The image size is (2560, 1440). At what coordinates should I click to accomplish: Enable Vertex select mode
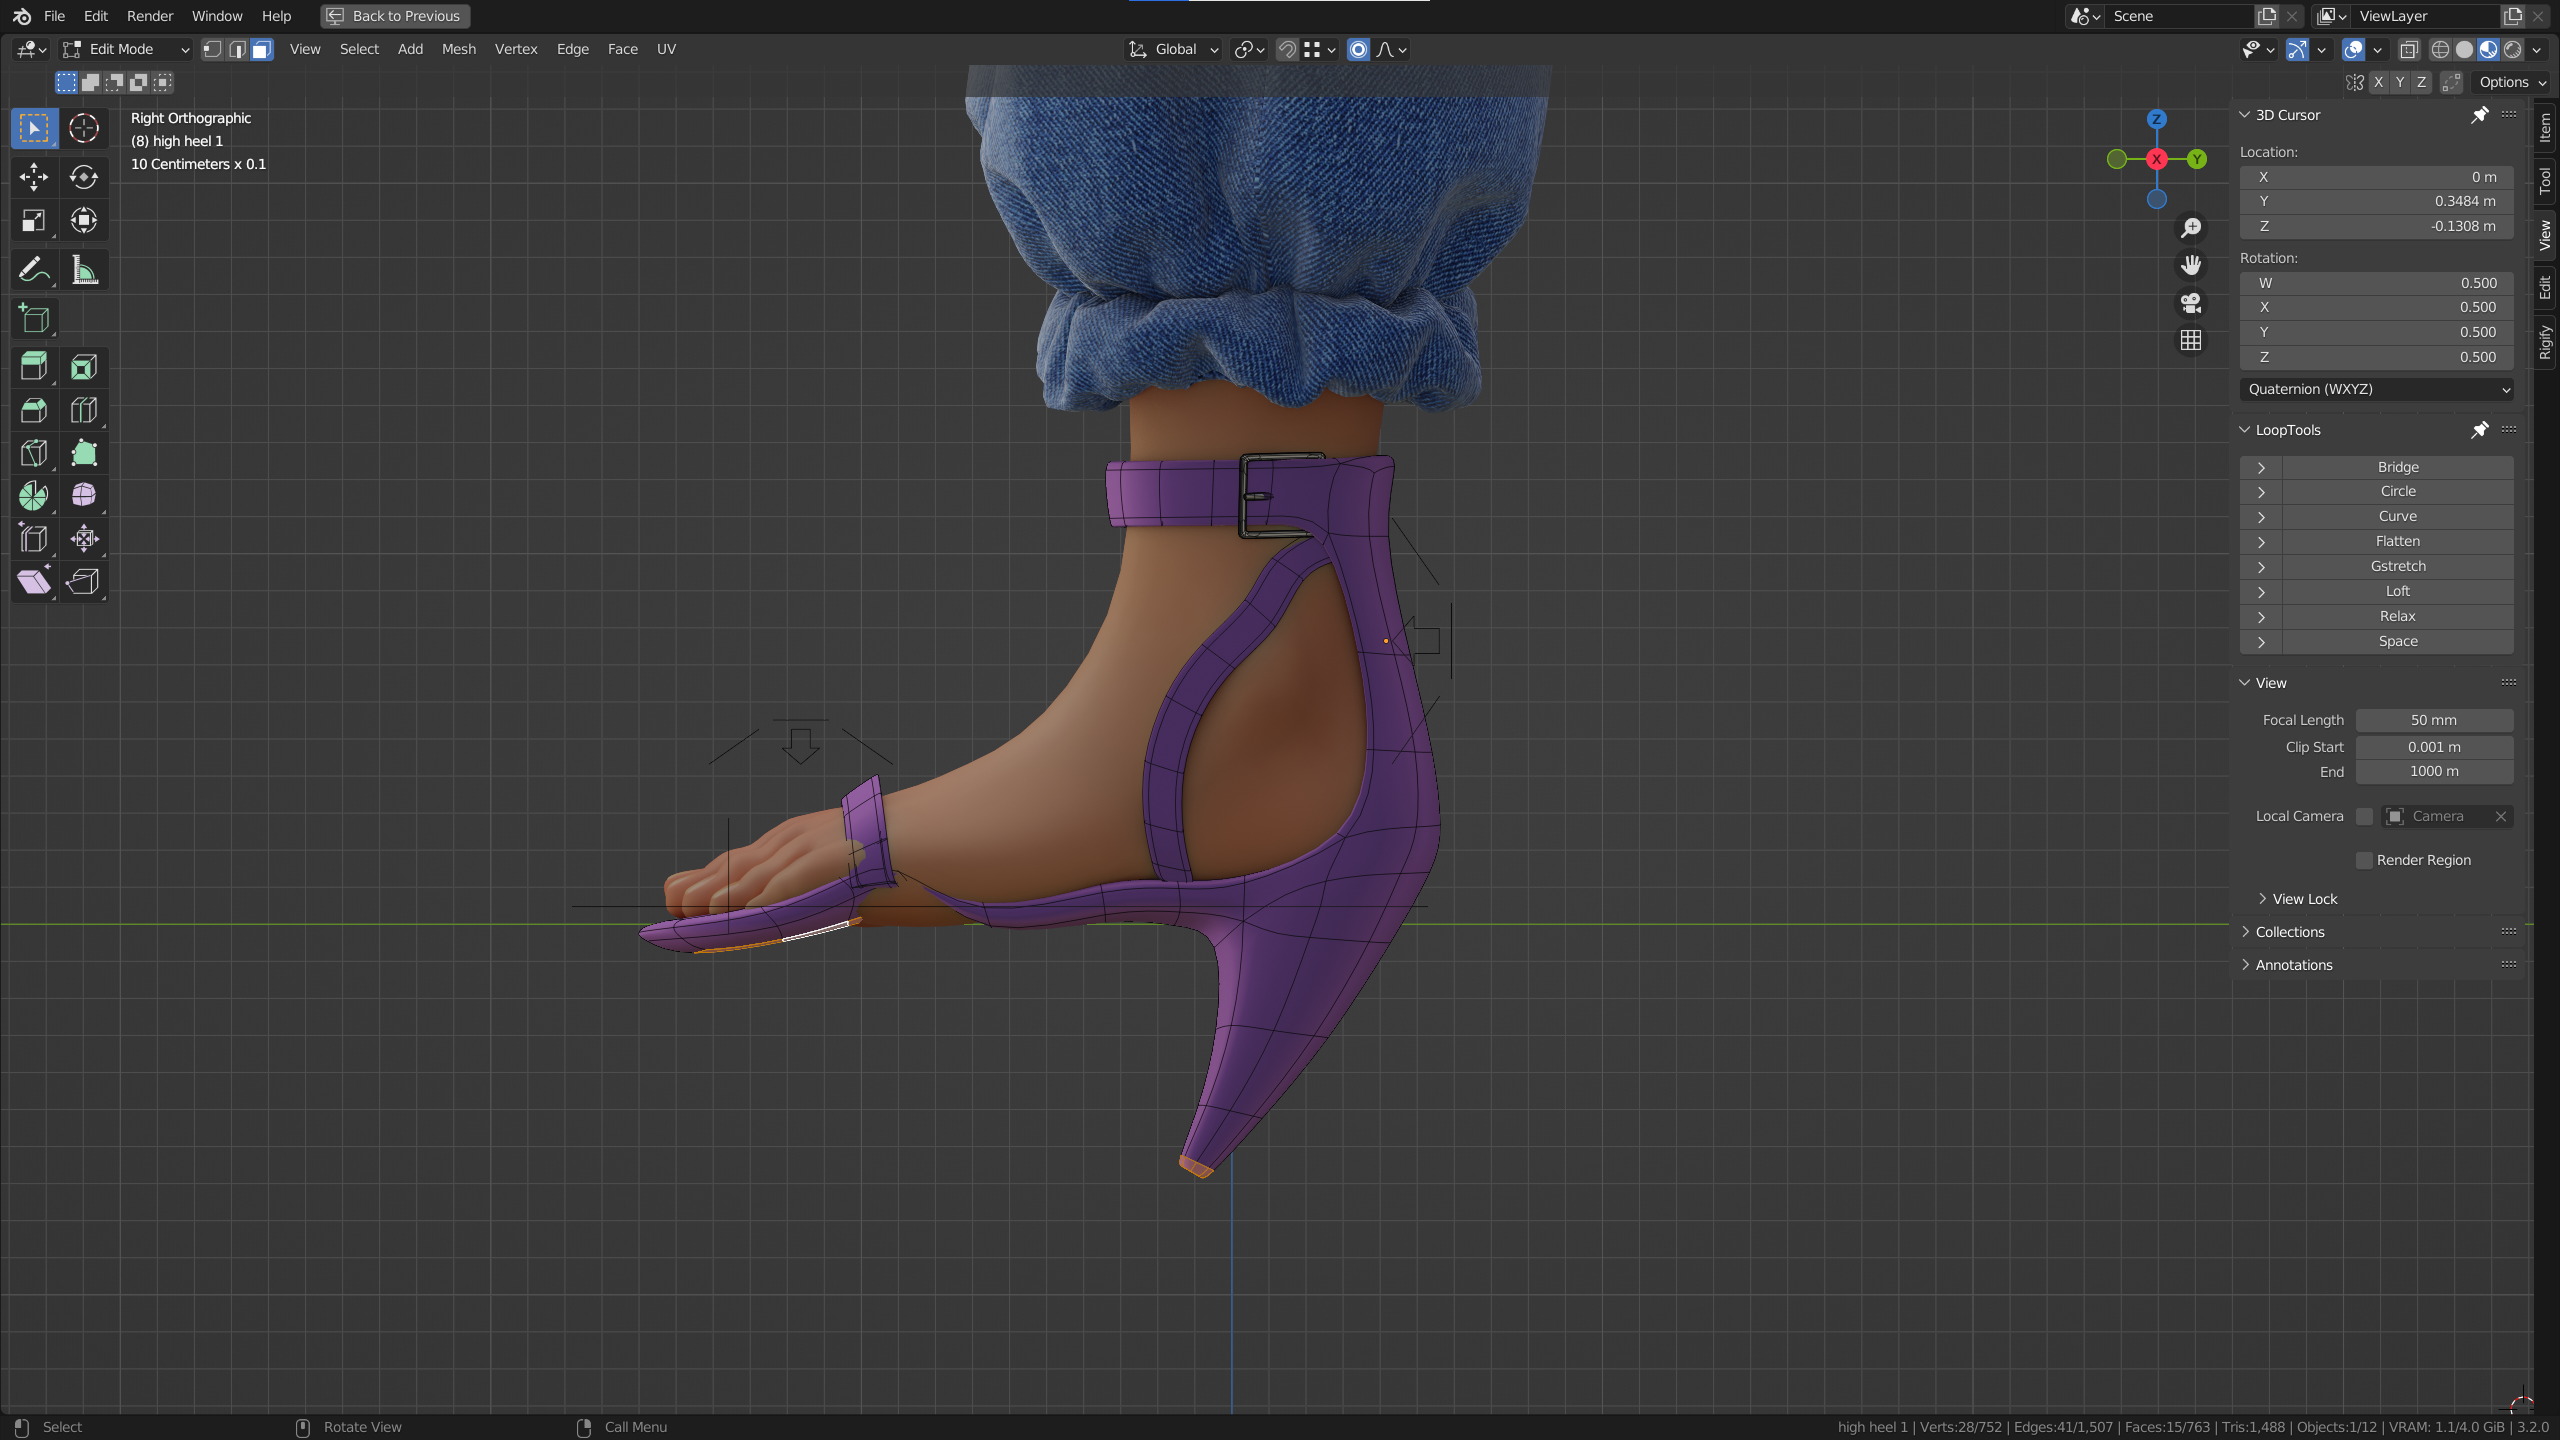coord(212,49)
